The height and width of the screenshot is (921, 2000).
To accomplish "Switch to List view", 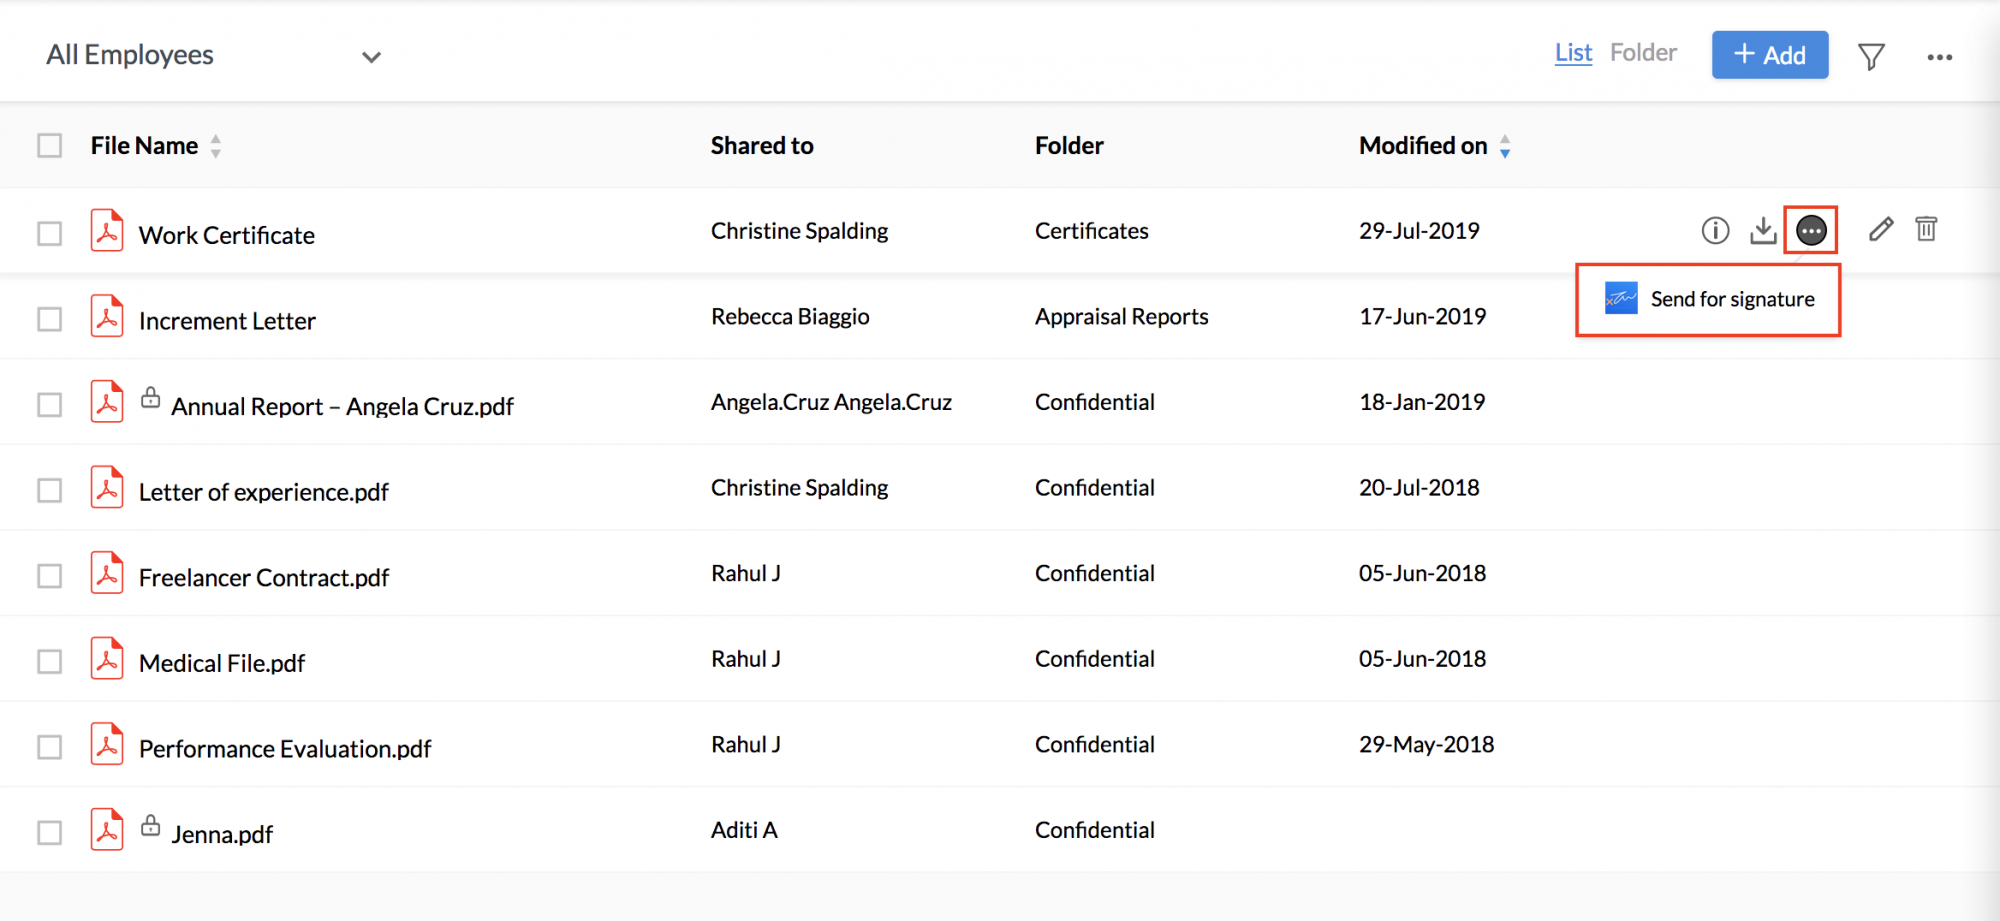I will coord(1573,53).
